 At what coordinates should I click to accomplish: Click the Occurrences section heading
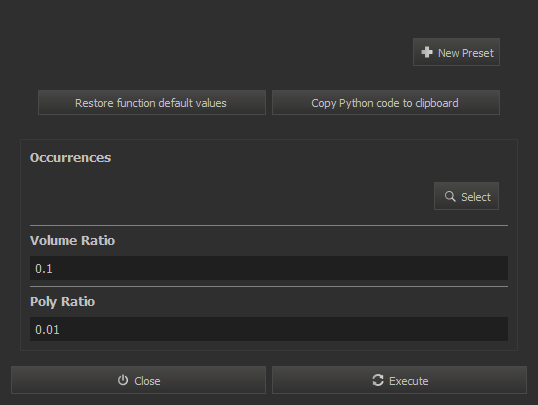click(71, 158)
